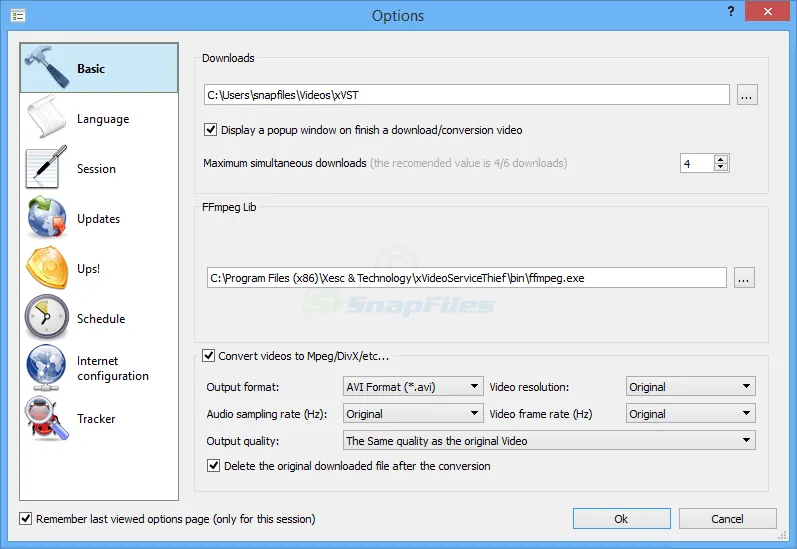Select the Basic page label

91,69
